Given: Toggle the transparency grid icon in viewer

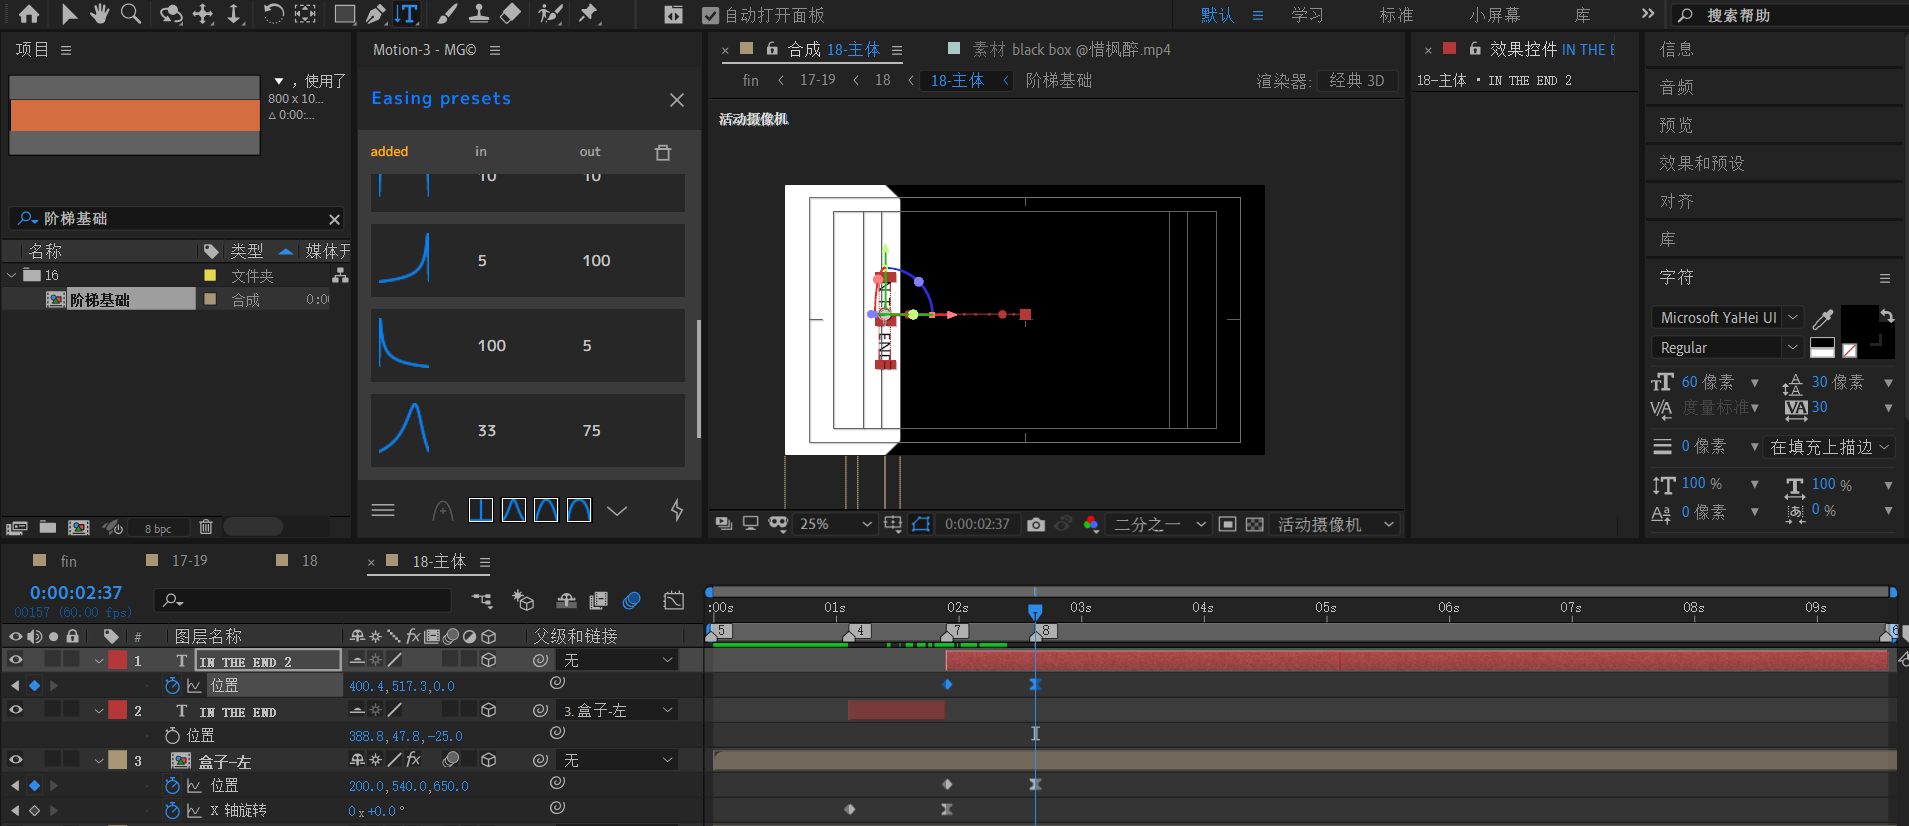Looking at the screenshot, I should [1254, 524].
